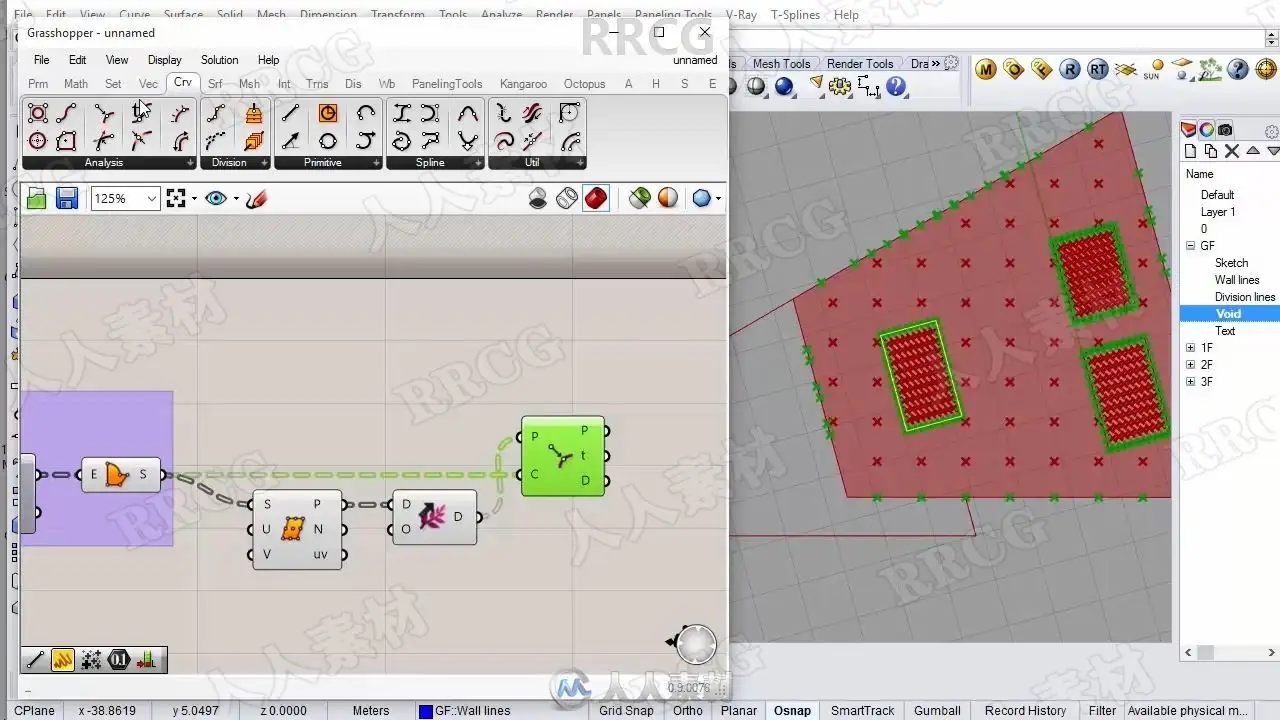Click the blue layer color swatch in status bar
Image resolution: width=1280 pixels, height=720 pixels.
pos(425,711)
